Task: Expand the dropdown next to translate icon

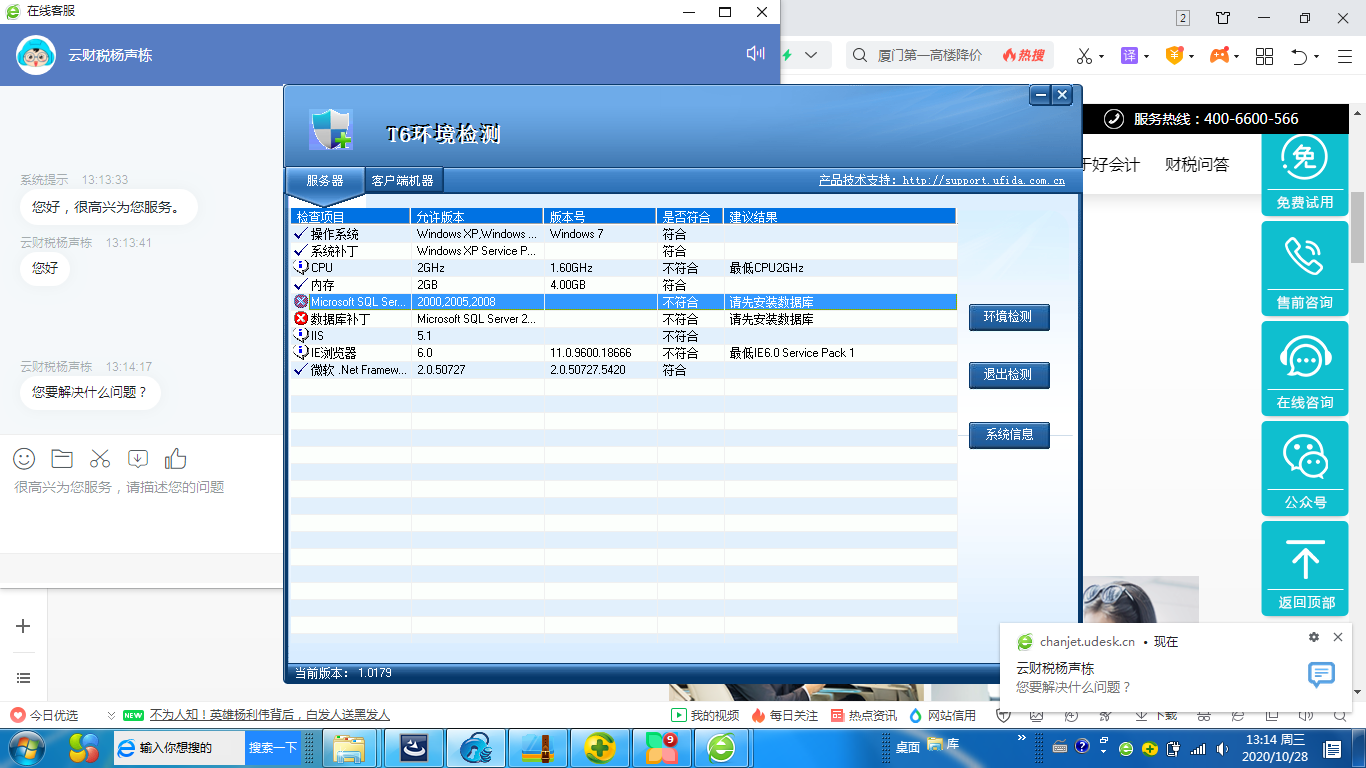Action: pyautogui.click(x=1146, y=57)
